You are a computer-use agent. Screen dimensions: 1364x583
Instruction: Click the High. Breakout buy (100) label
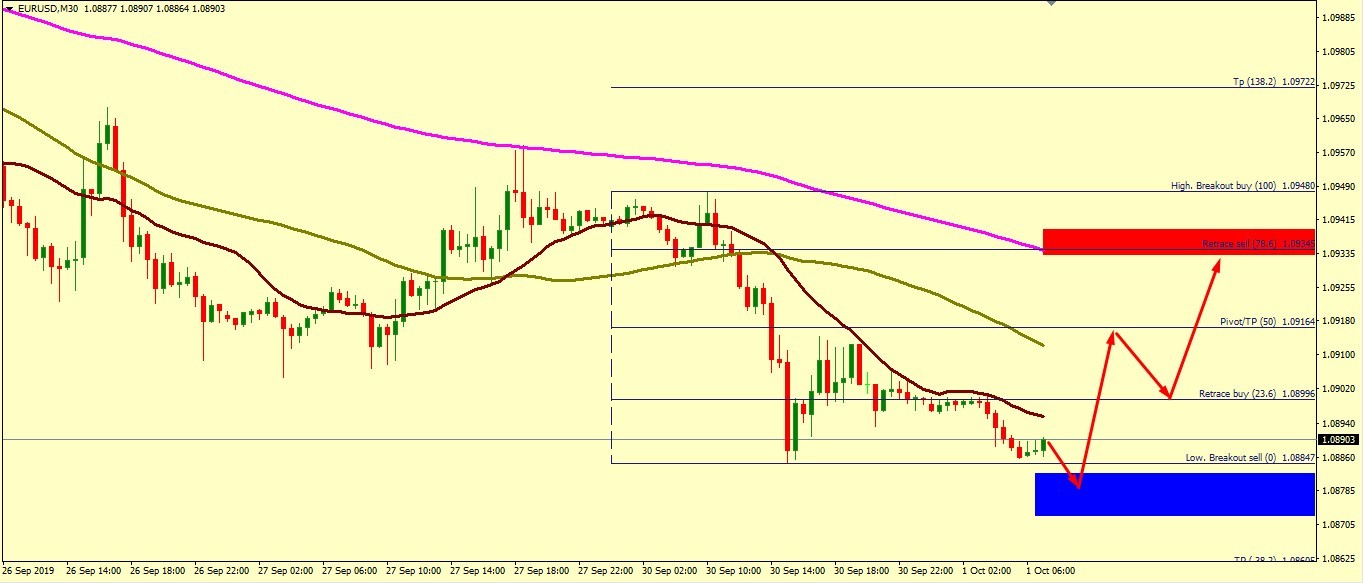(x=1242, y=186)
